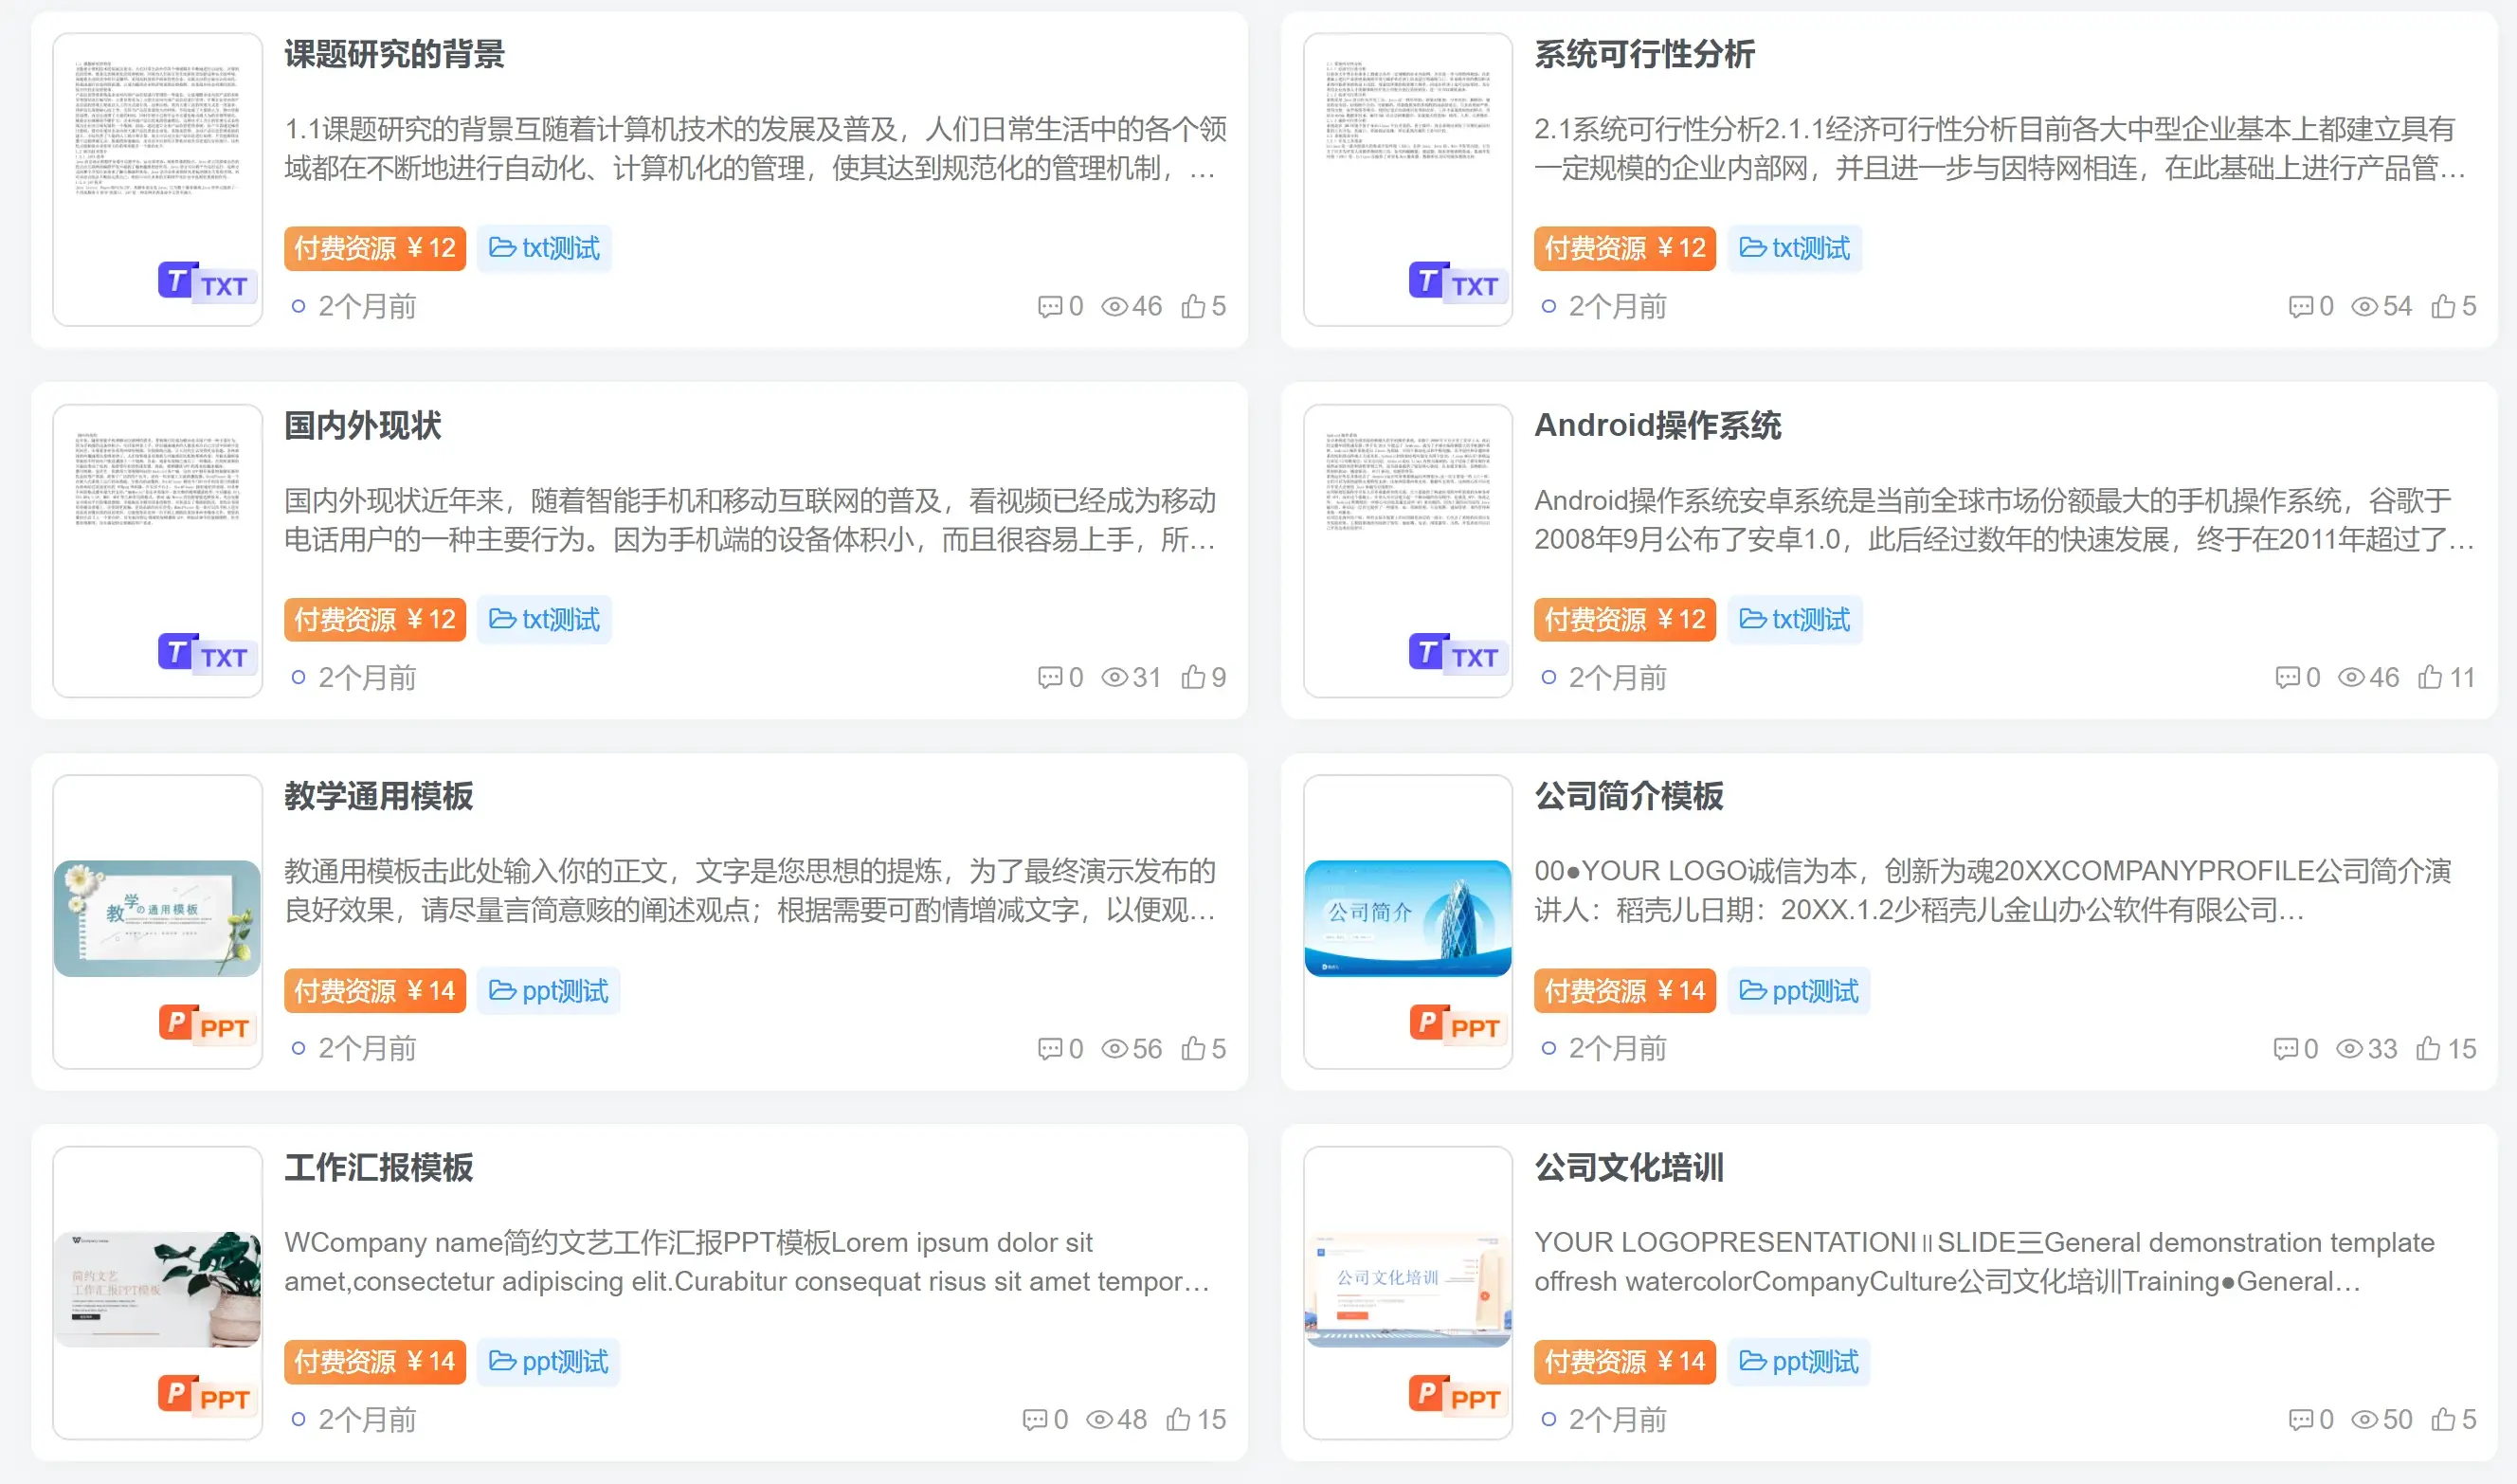
Task: Open the ppt测试 category on 公司简介模板
Action: pyautogui.click(x=1798, y=991)
